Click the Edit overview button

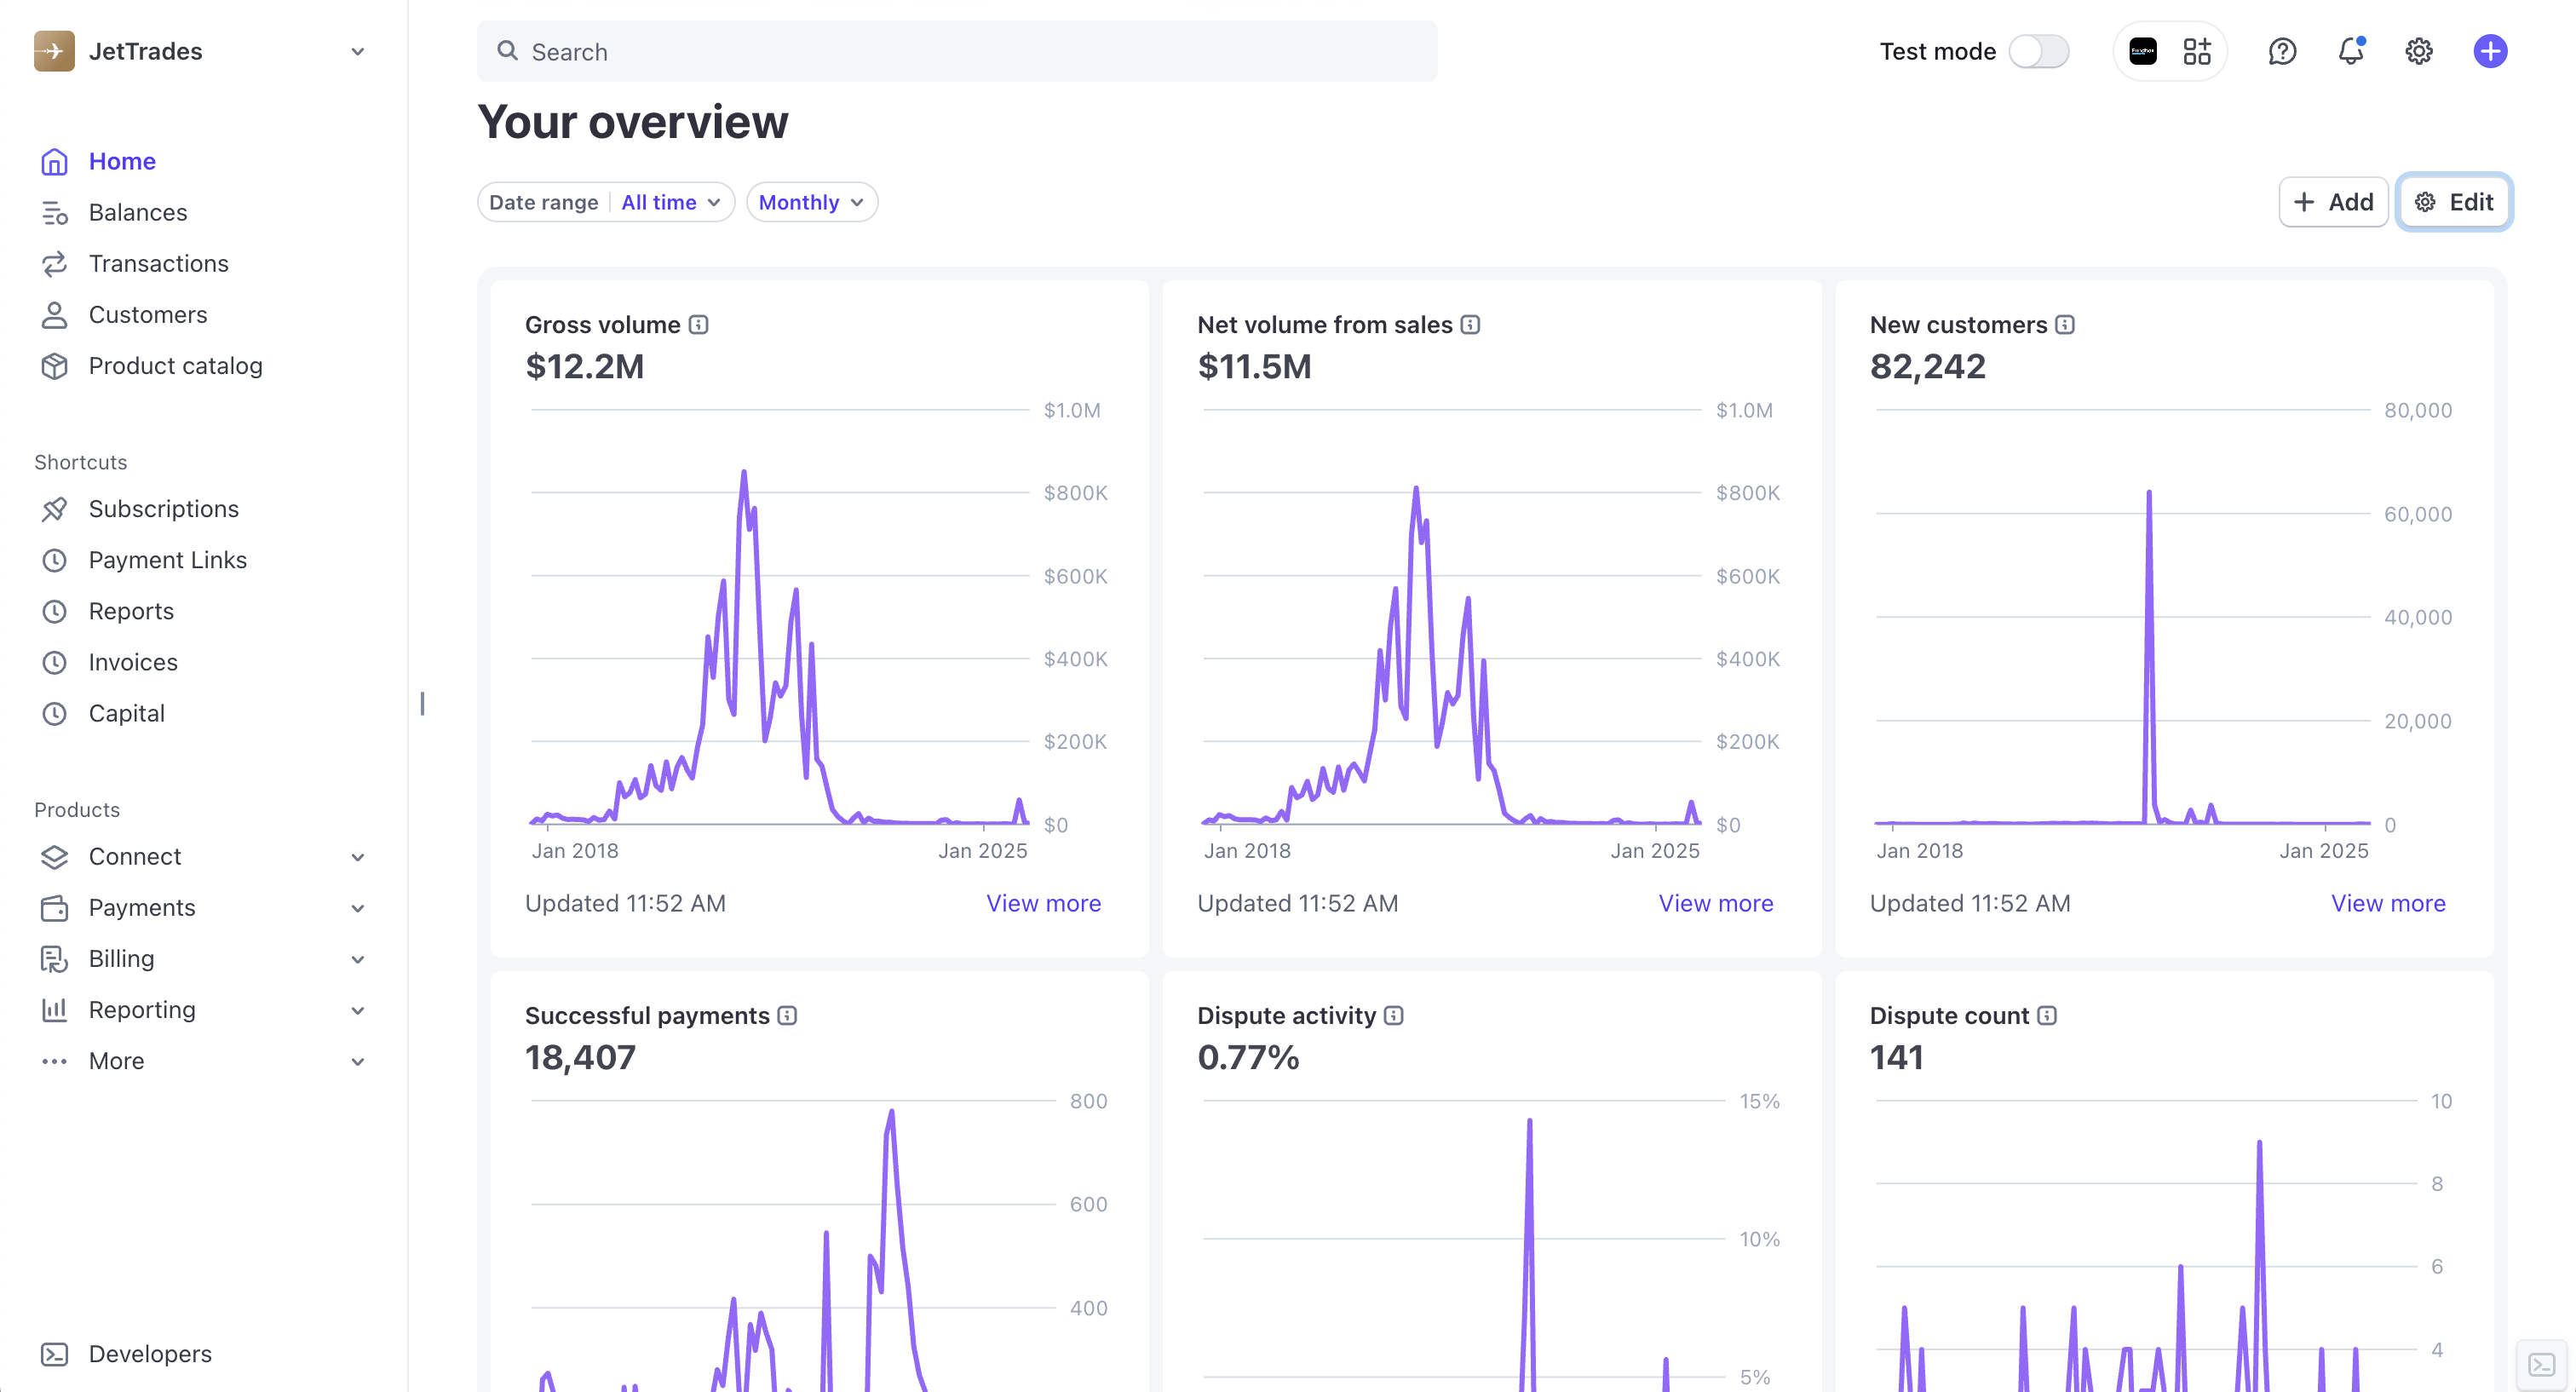point(2453,202)
